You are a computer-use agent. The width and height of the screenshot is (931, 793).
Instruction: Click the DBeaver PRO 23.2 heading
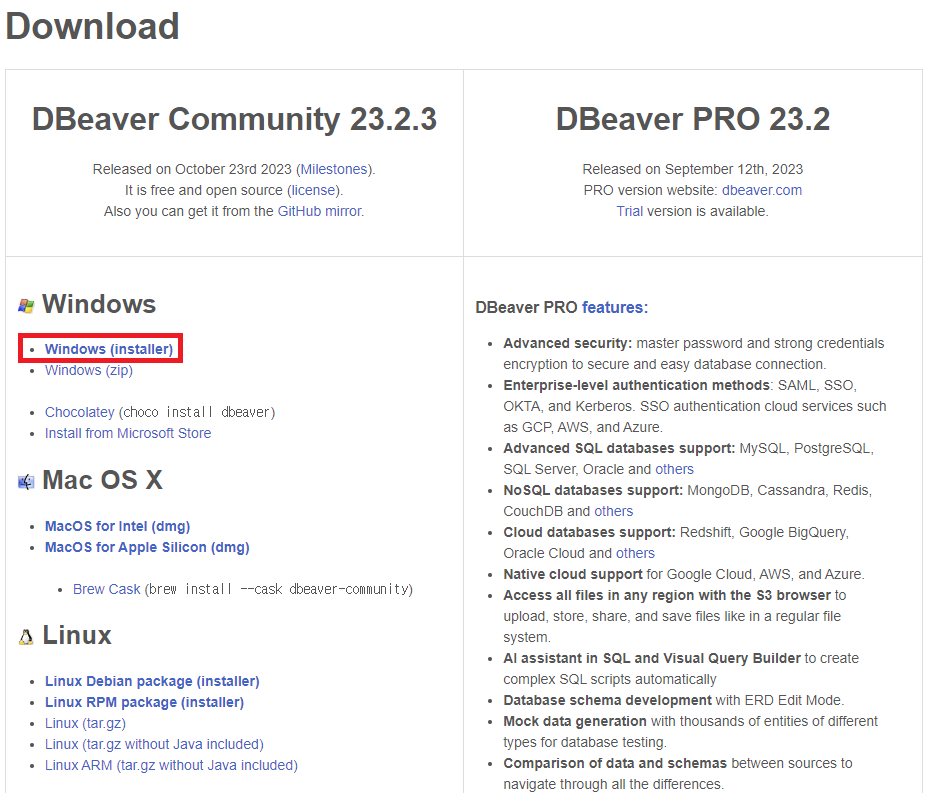click(693, 119)
